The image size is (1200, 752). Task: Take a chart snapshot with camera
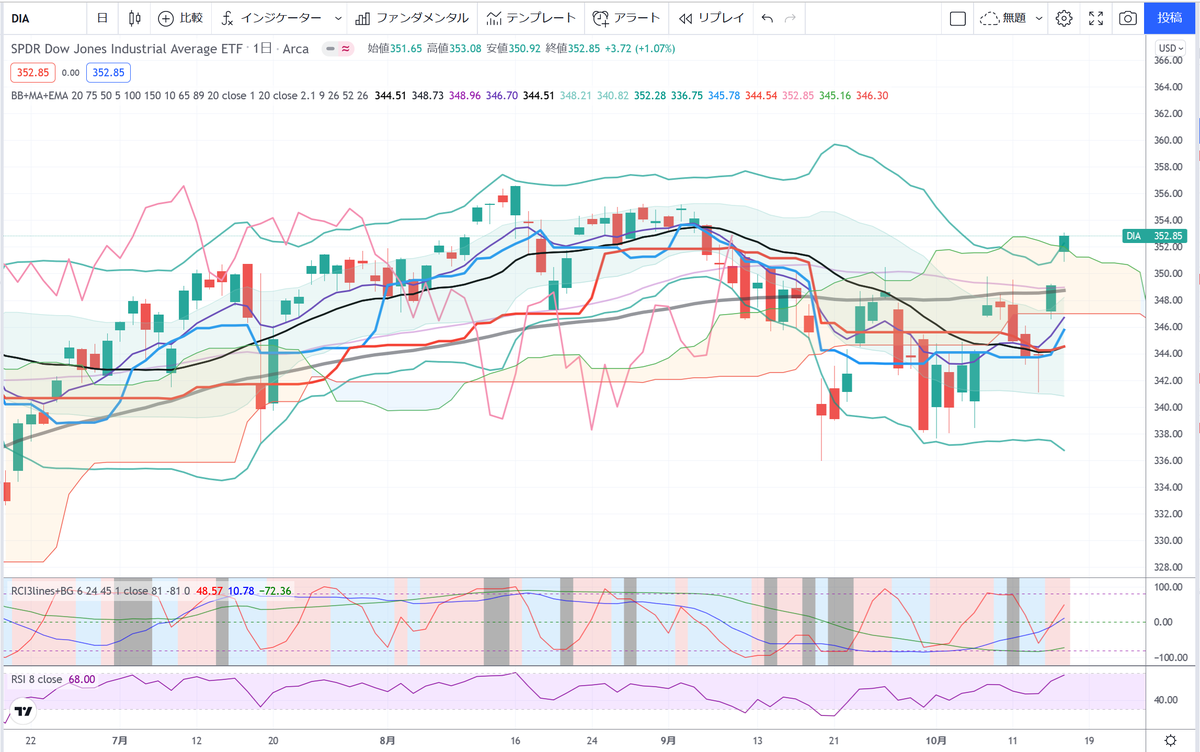1128,18
